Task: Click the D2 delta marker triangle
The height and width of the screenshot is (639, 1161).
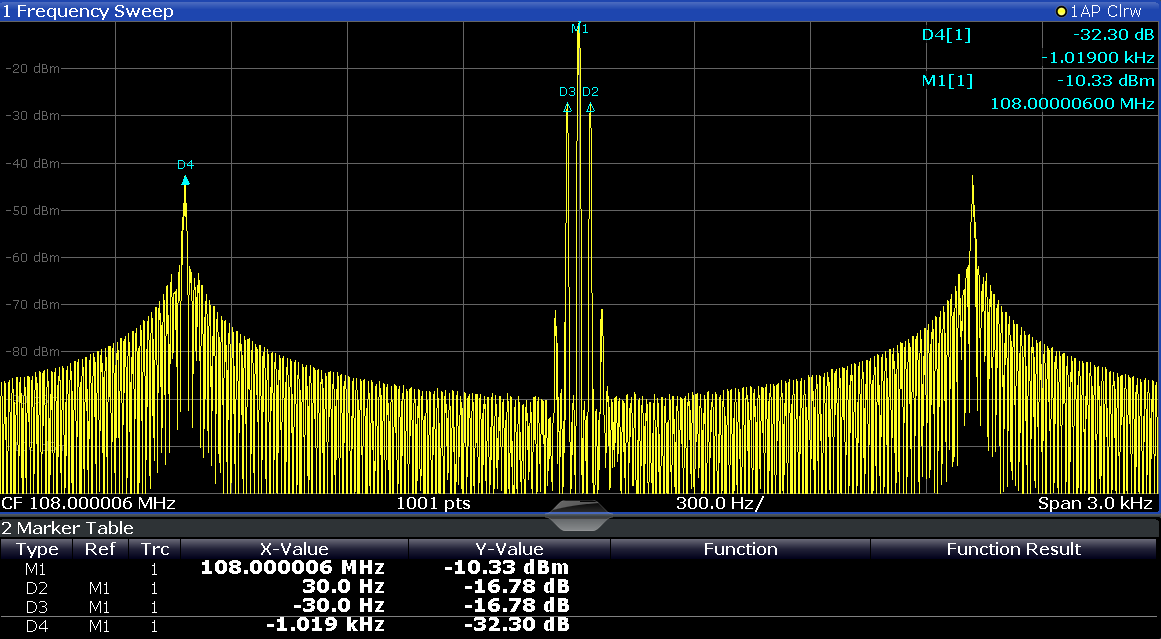Action: 591,106
